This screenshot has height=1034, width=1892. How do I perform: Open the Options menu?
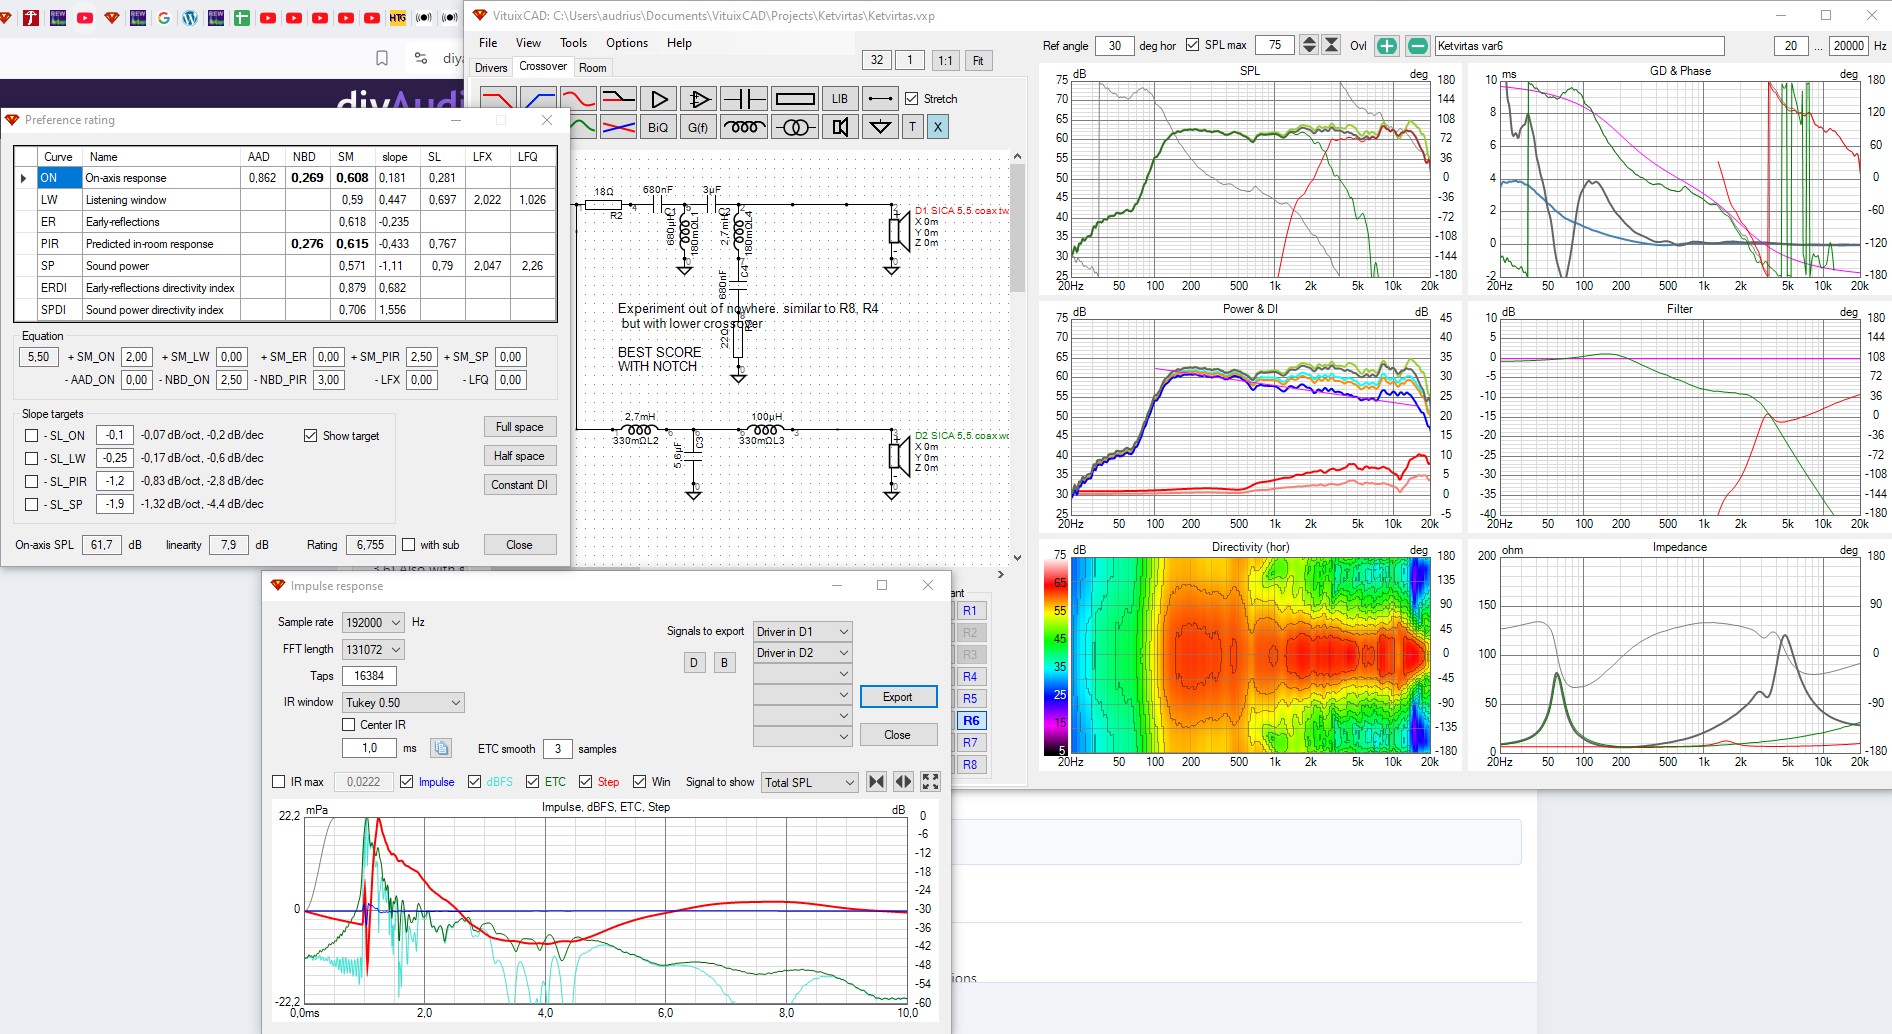[627, 43]
